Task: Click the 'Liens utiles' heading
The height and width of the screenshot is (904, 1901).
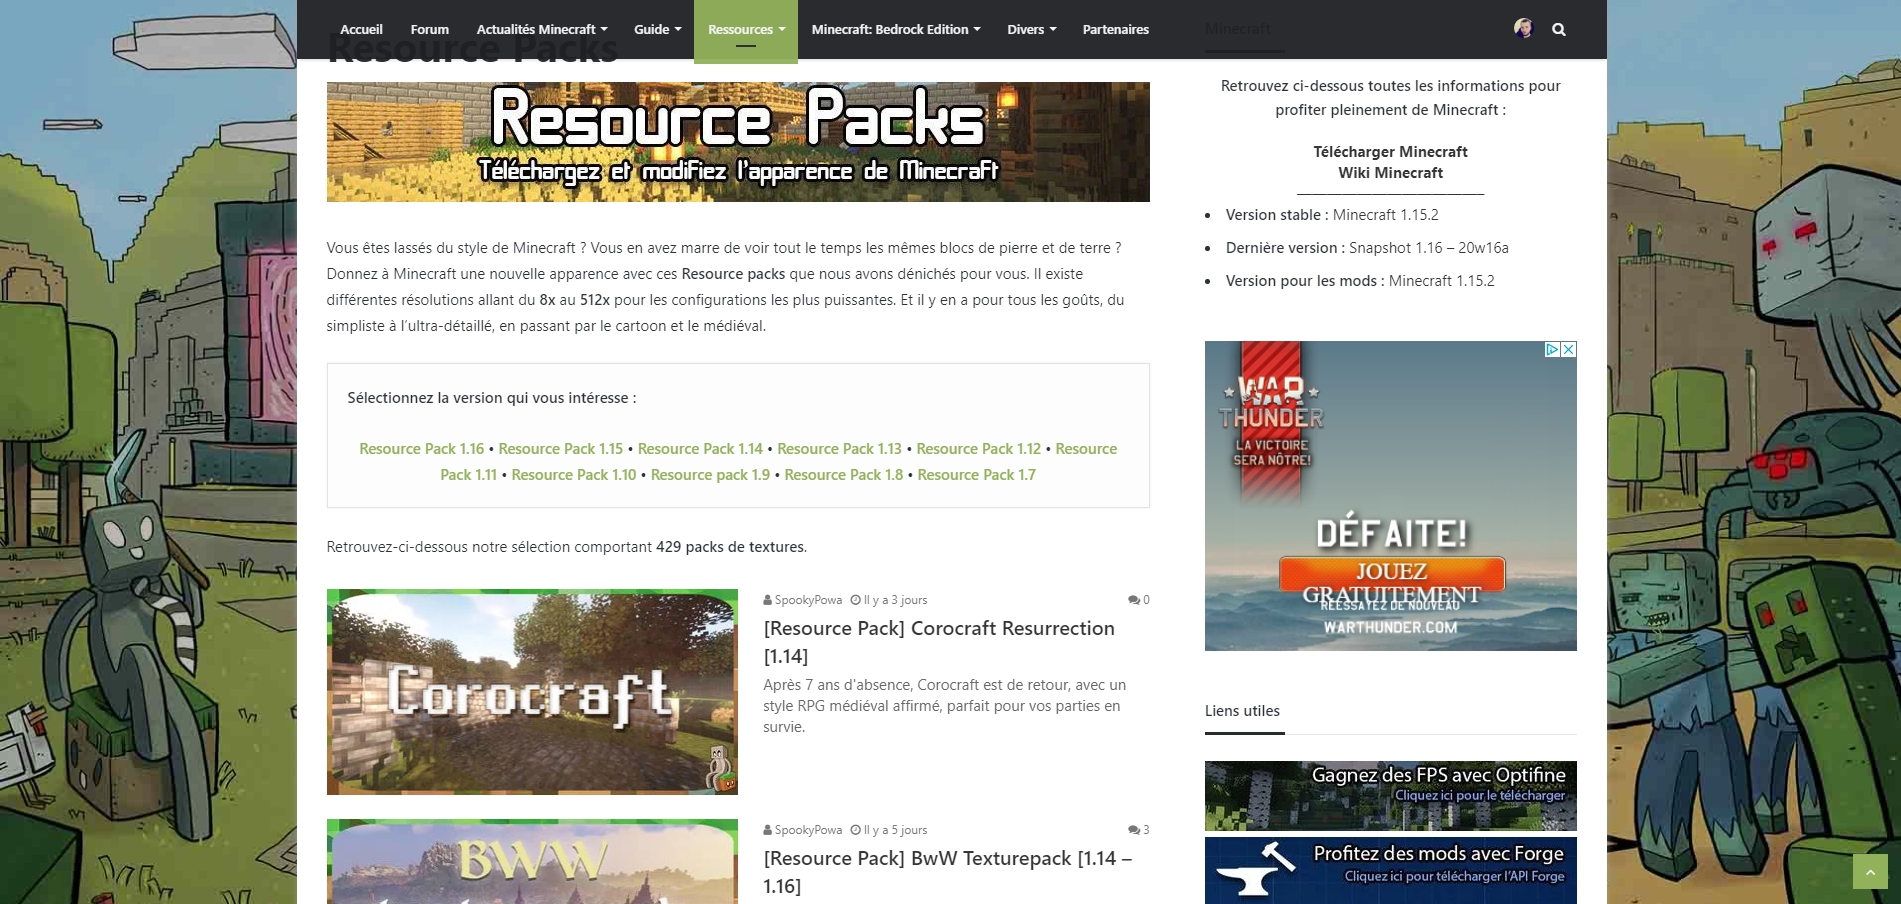Action: 1242,711
